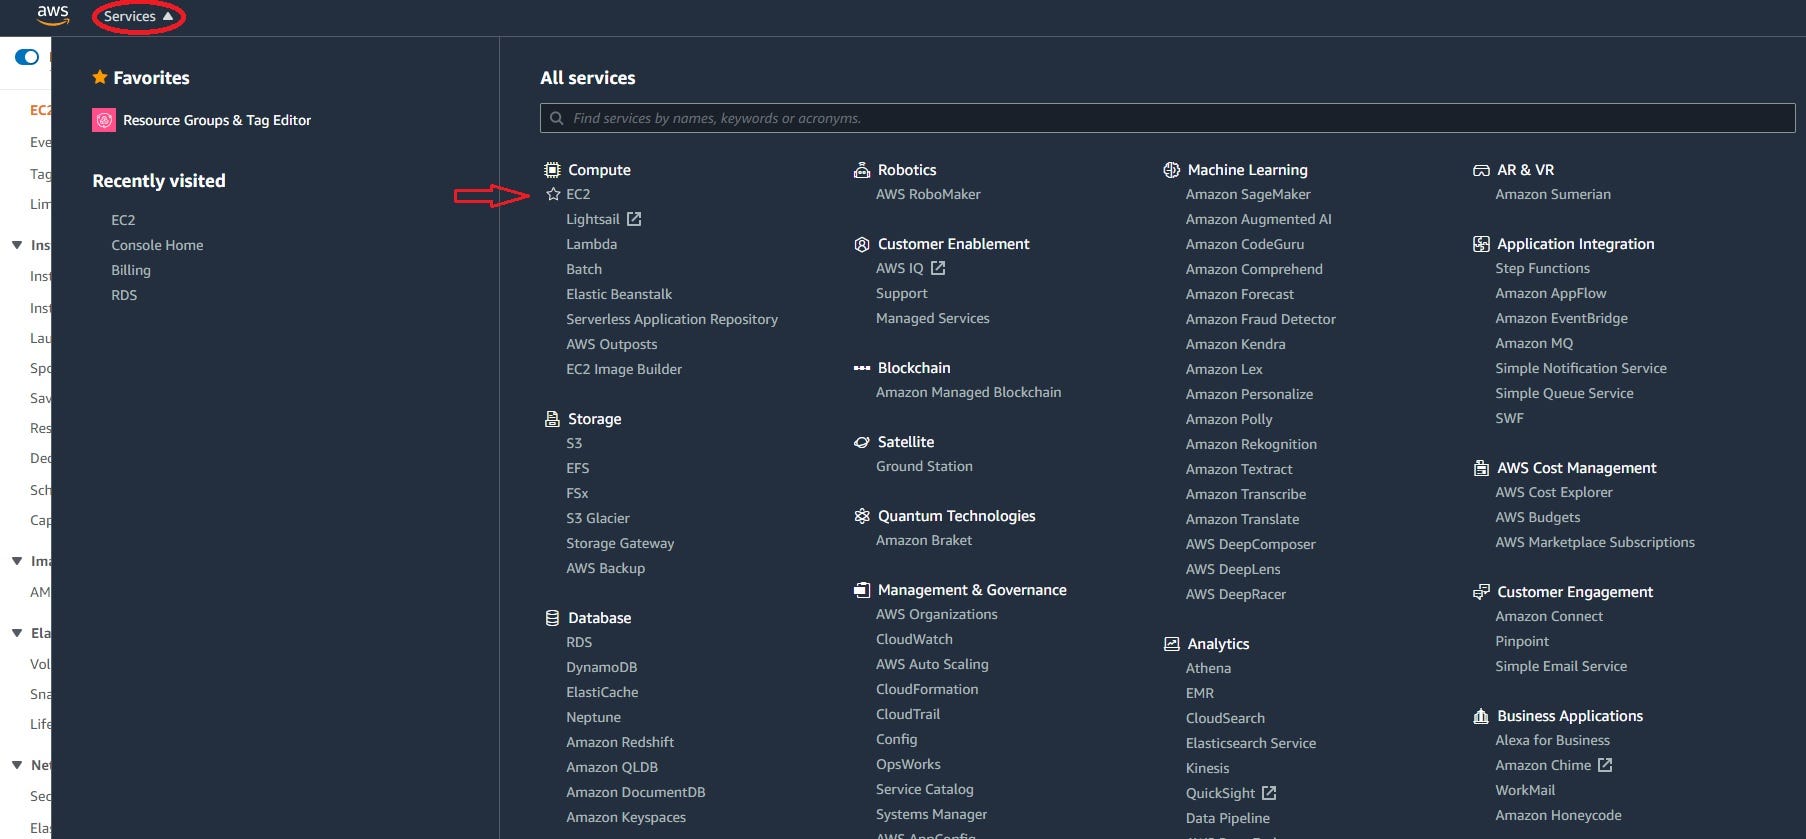The height and width of the screenshot is (839, 1806).
Task: Open Amazon Connect
Action: coord(1549,616)
